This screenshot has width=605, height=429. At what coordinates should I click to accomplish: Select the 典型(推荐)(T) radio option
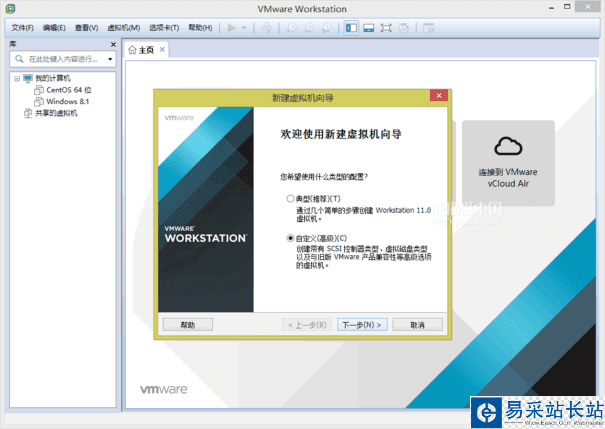pyautogui.click(x=290, y=199)
